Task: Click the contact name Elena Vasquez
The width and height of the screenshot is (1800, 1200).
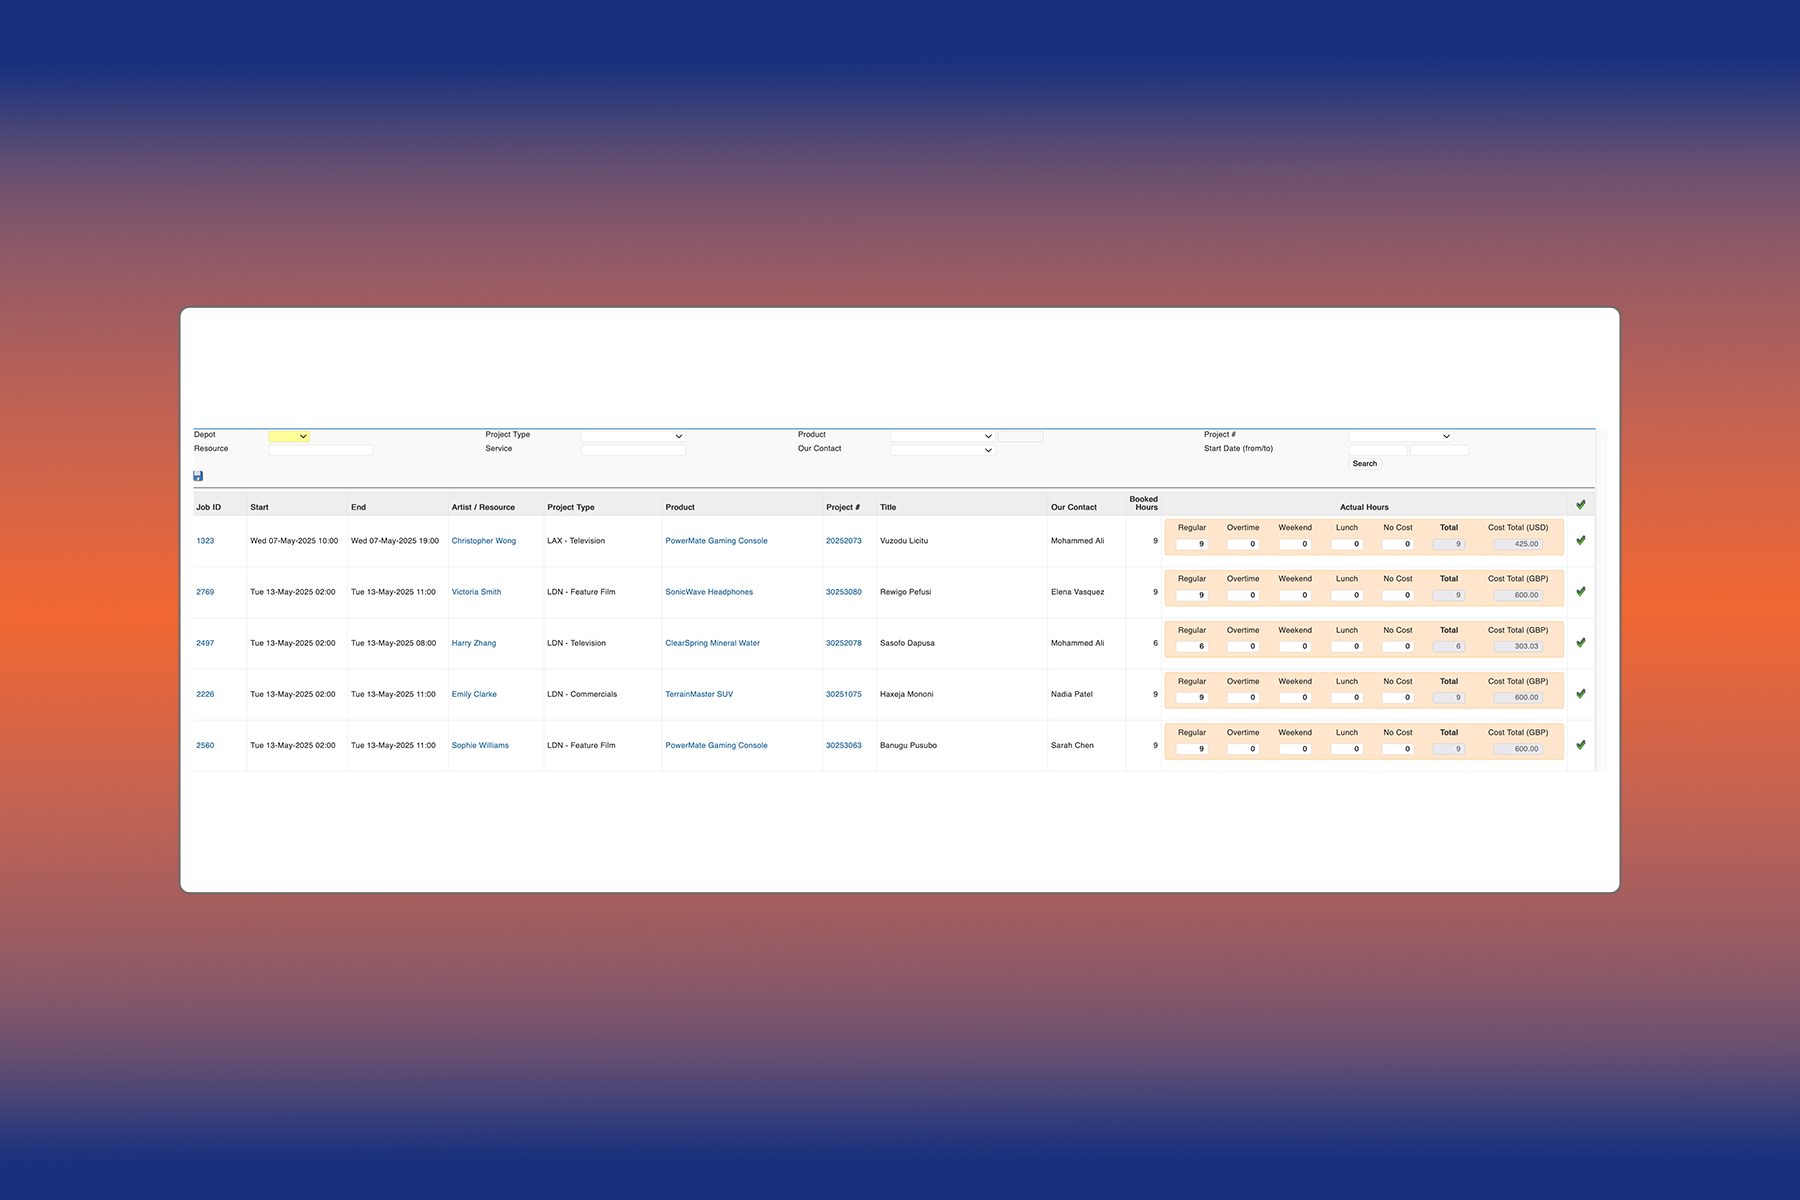Action: click(1078, 592)
